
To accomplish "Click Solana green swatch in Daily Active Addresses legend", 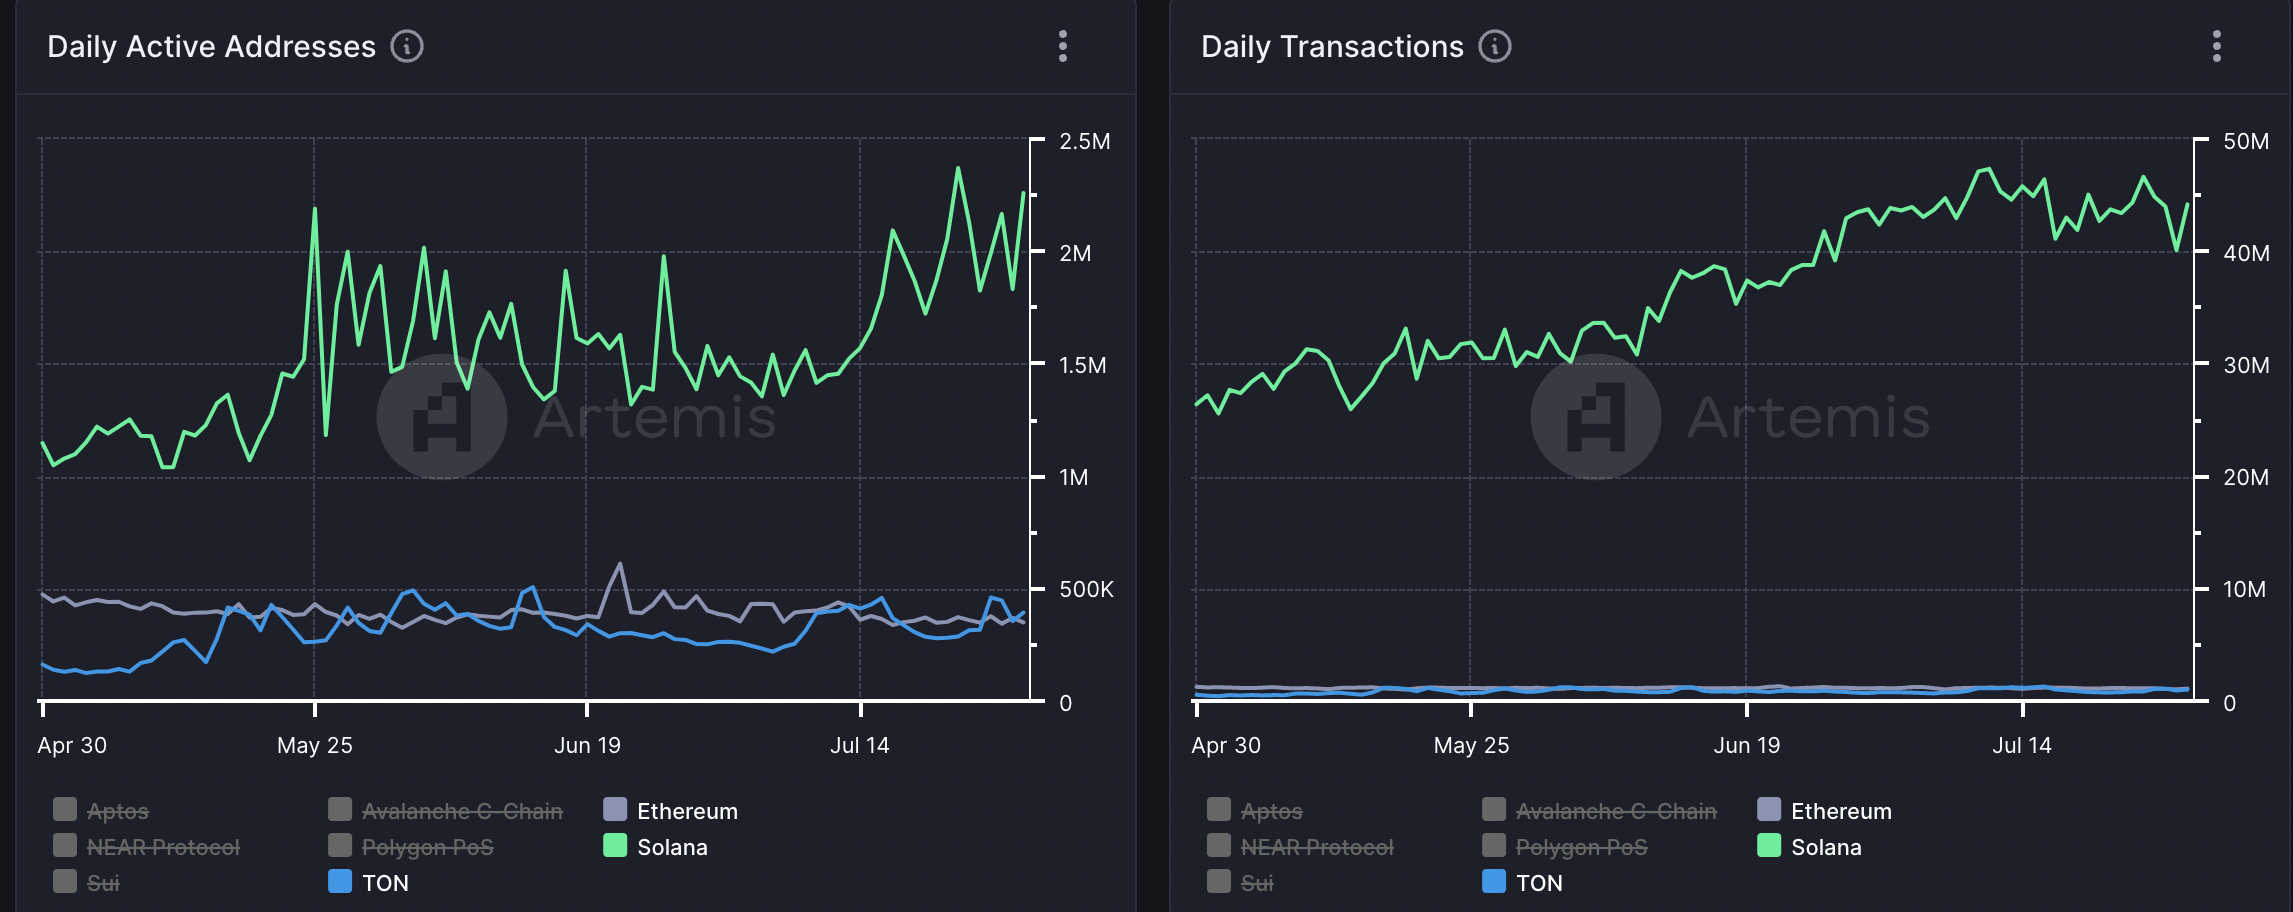I will click(616, 846).
